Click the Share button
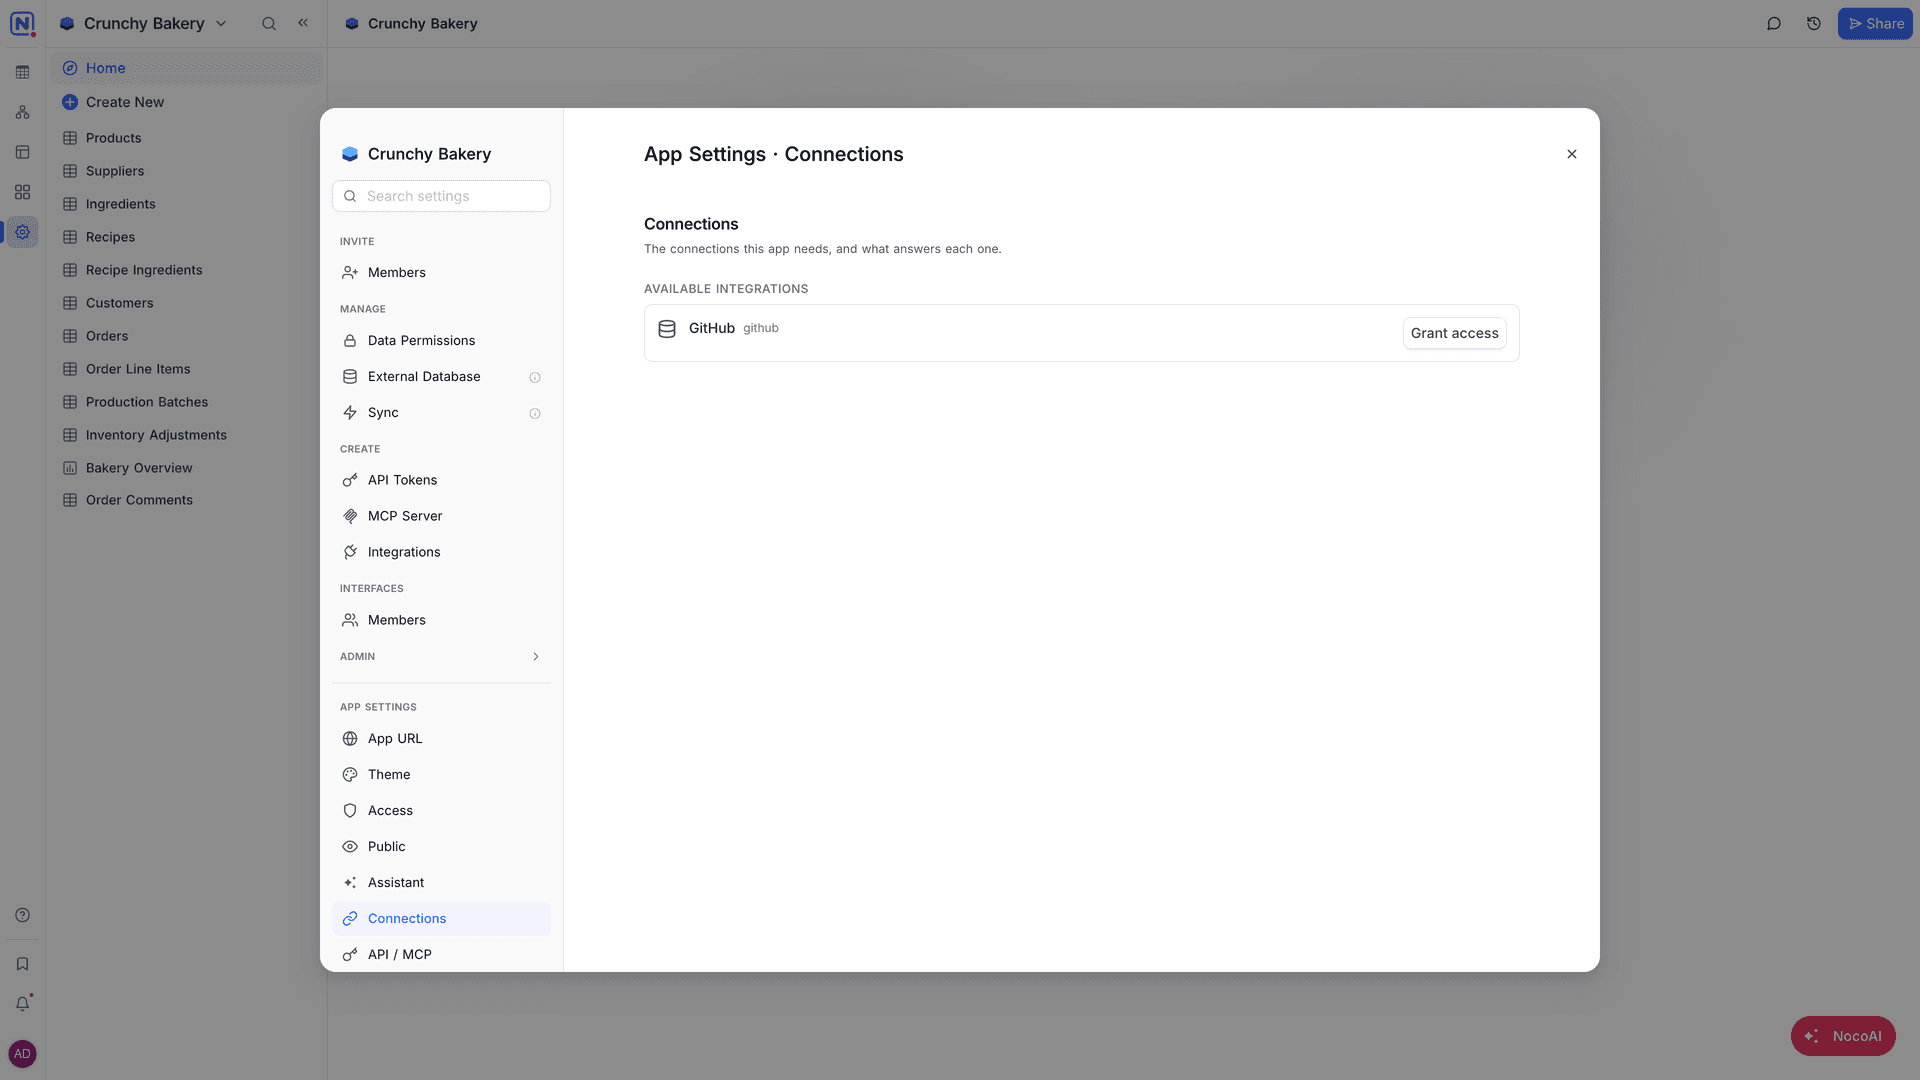The width and height of the screenshot is (1920, 1080). pyautogui.click(x=1875, y=23)
